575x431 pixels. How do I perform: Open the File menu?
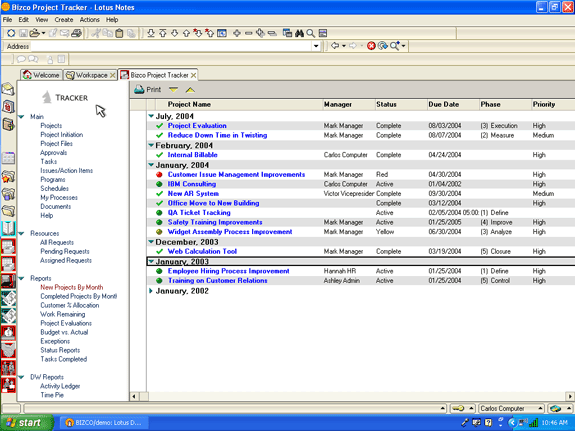point(7,20)
